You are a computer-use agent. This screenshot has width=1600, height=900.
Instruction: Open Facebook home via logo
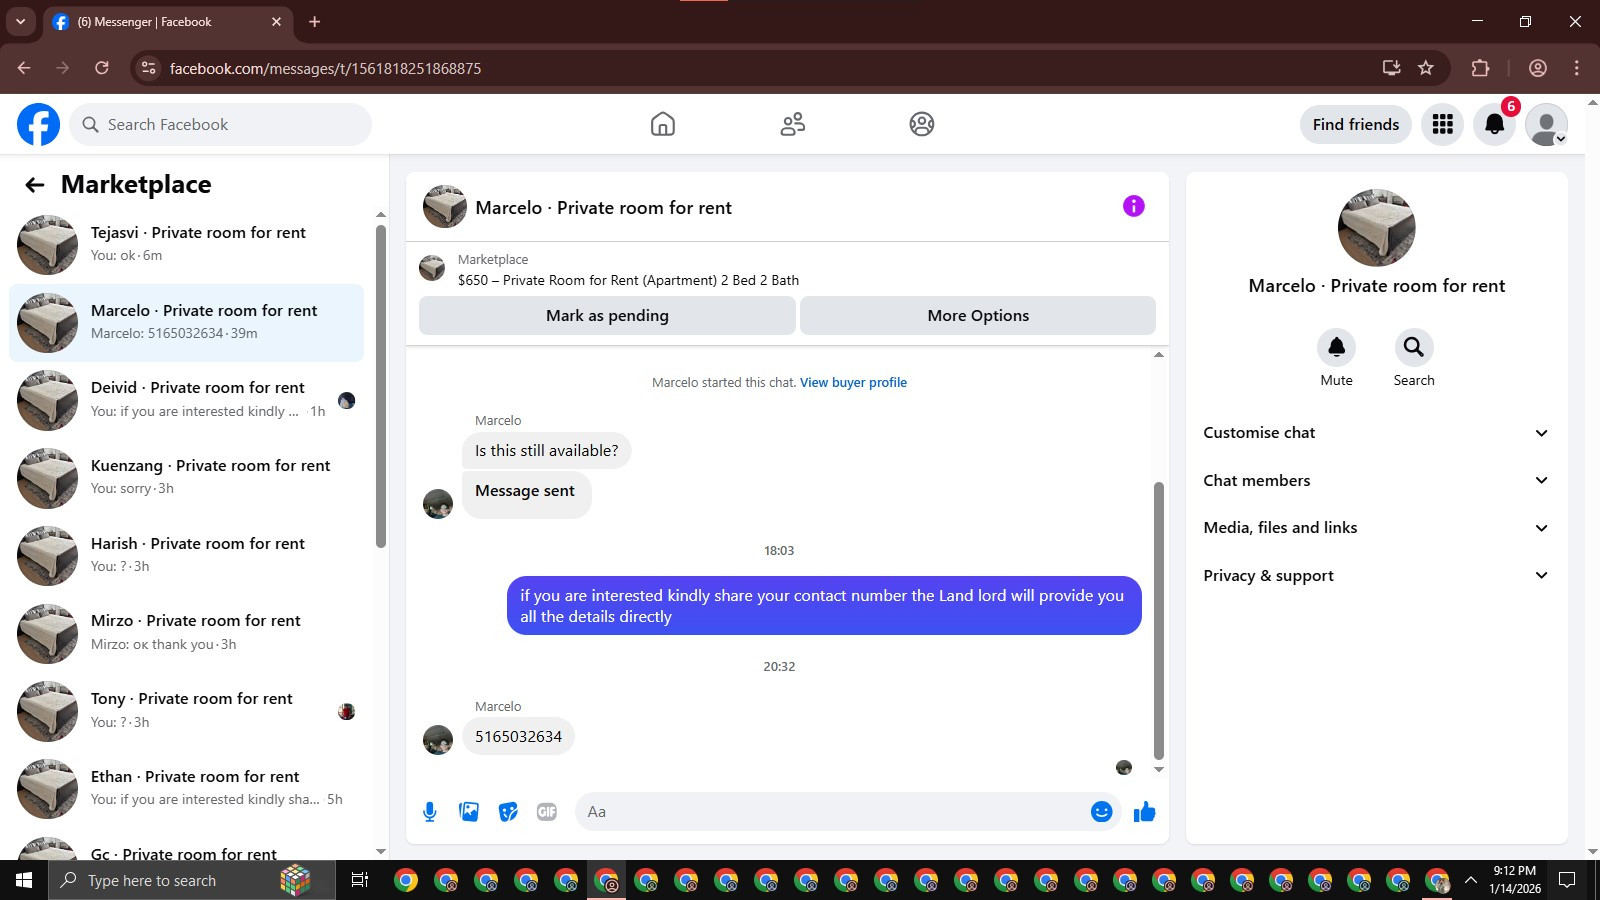[38, 124]
